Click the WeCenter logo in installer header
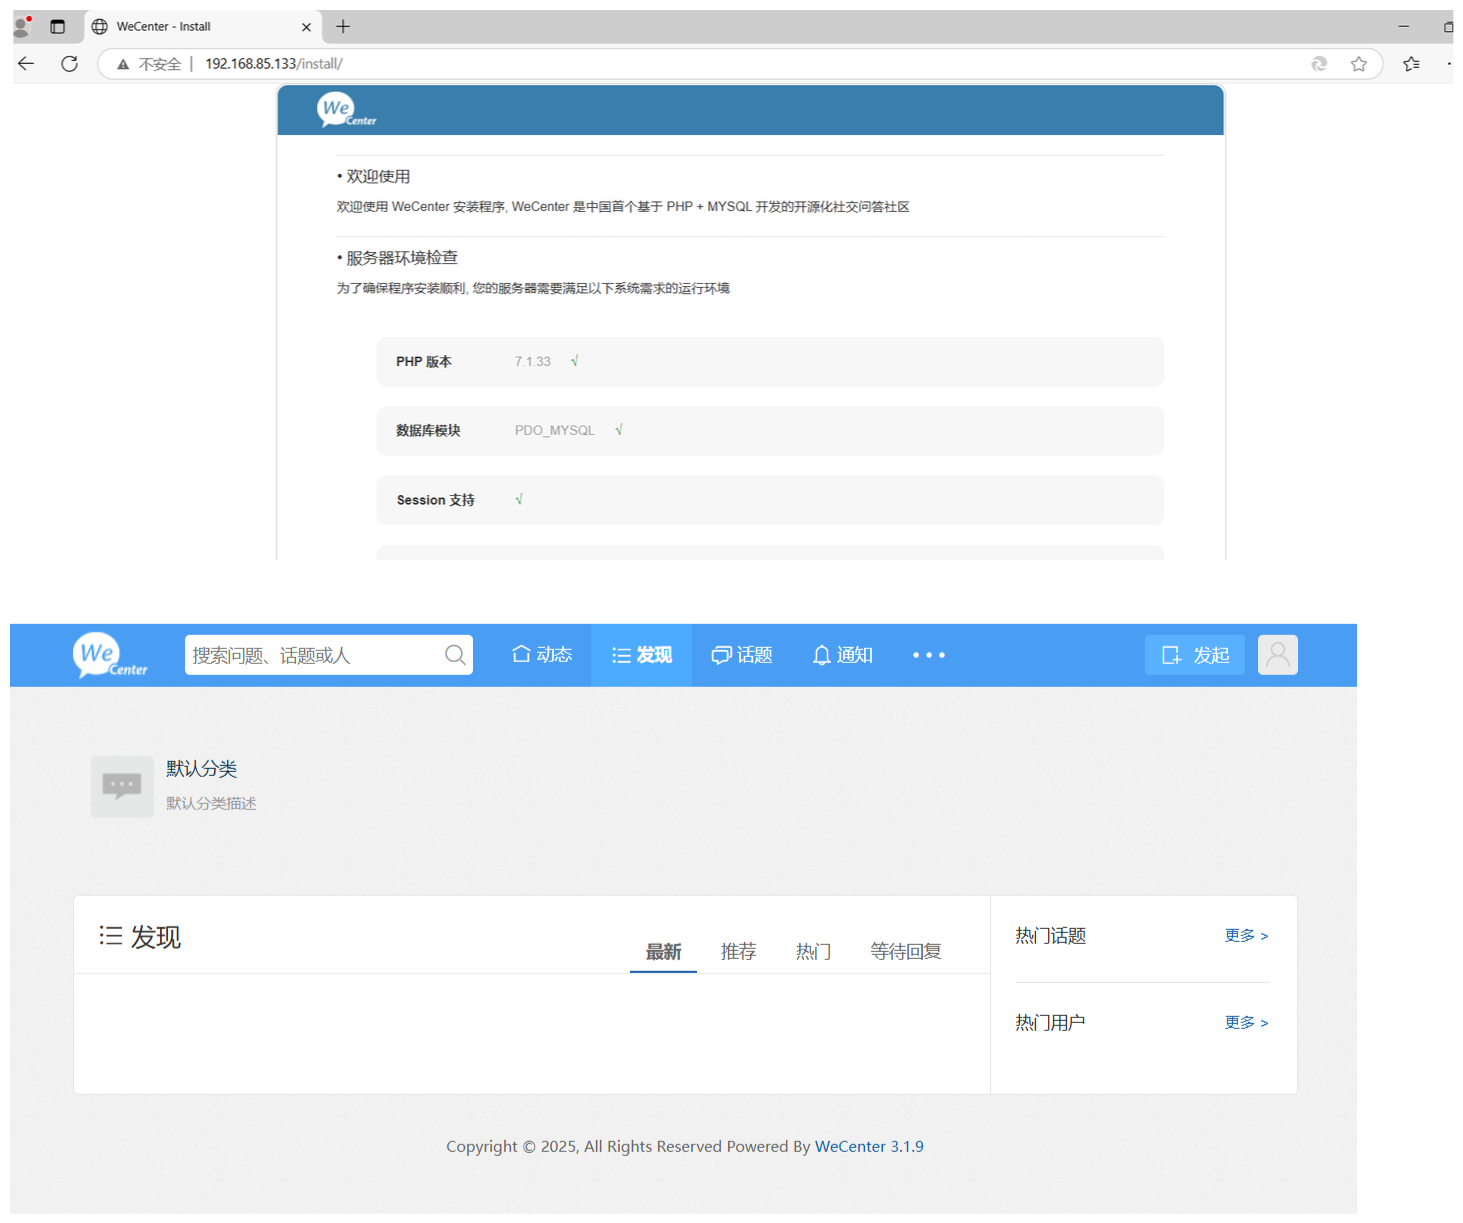The image size is (1463, 1223). (346, 110)
